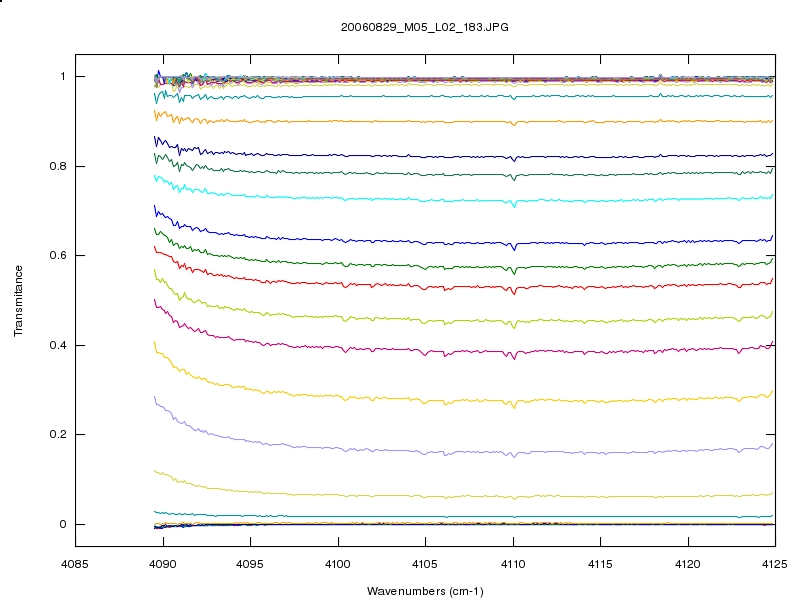The image size is (800, 600).
Task: Click x-axis tick label 4085
Action: tap(75, 564)
